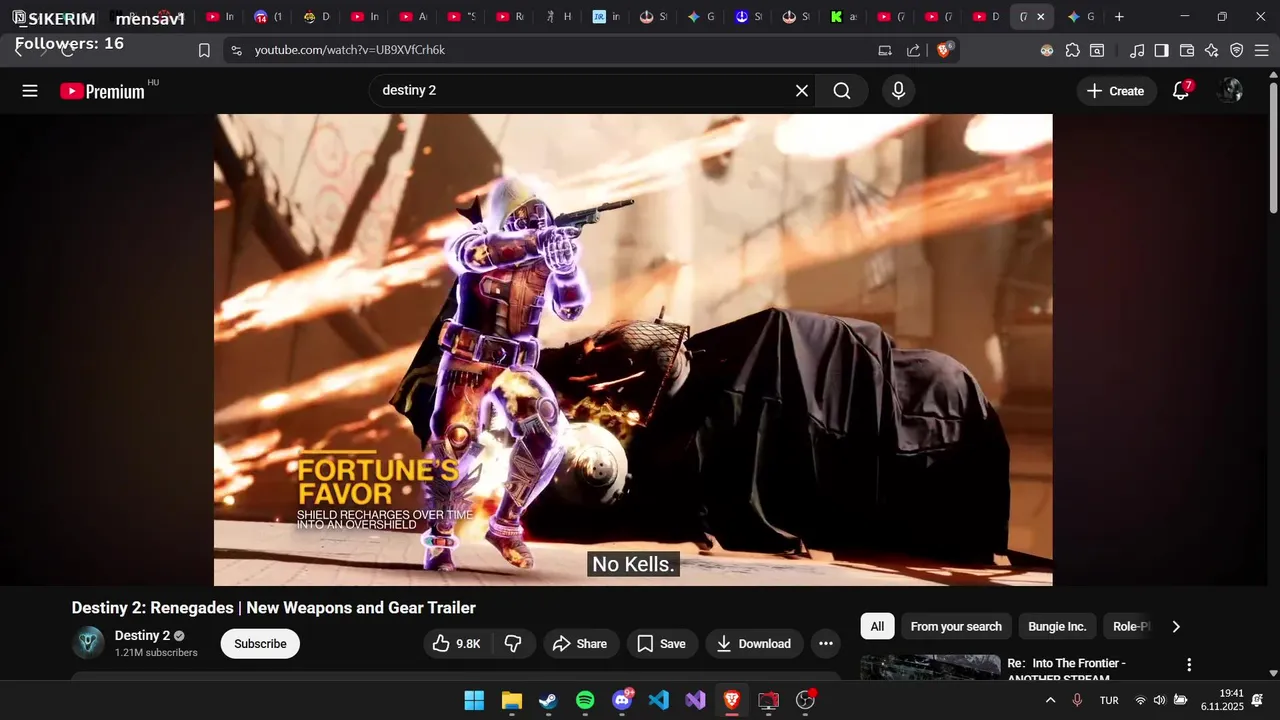Open the Leo AI sparkle icon

[1212, 50]
